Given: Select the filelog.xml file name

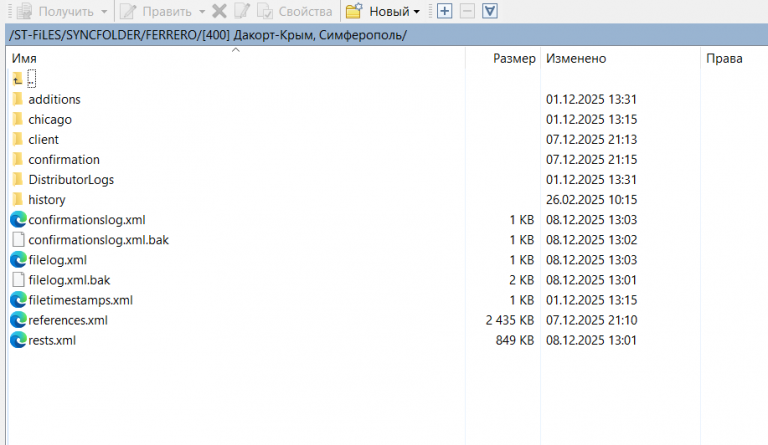Looking at the screenshot, I should click(57, 260).
